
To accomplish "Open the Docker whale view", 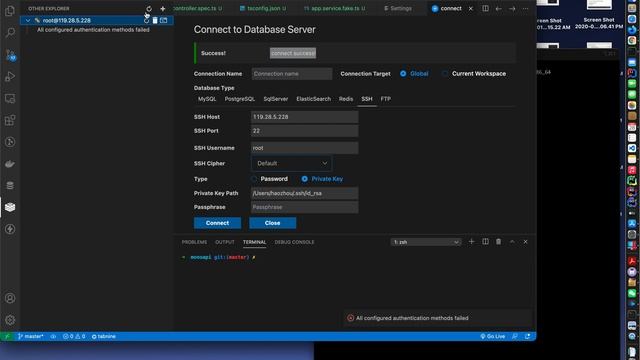I will tap(10, 164).
